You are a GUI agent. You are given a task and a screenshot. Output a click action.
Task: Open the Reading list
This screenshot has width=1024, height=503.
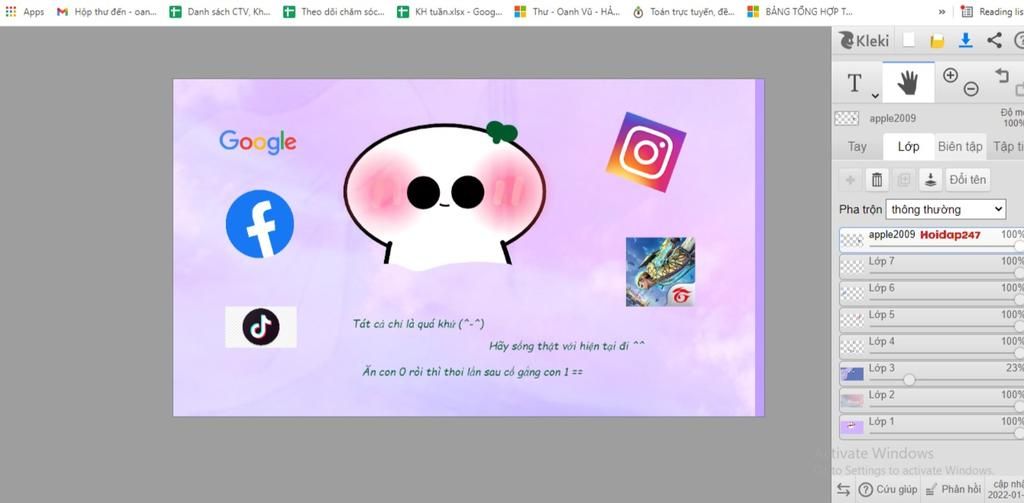992,12
